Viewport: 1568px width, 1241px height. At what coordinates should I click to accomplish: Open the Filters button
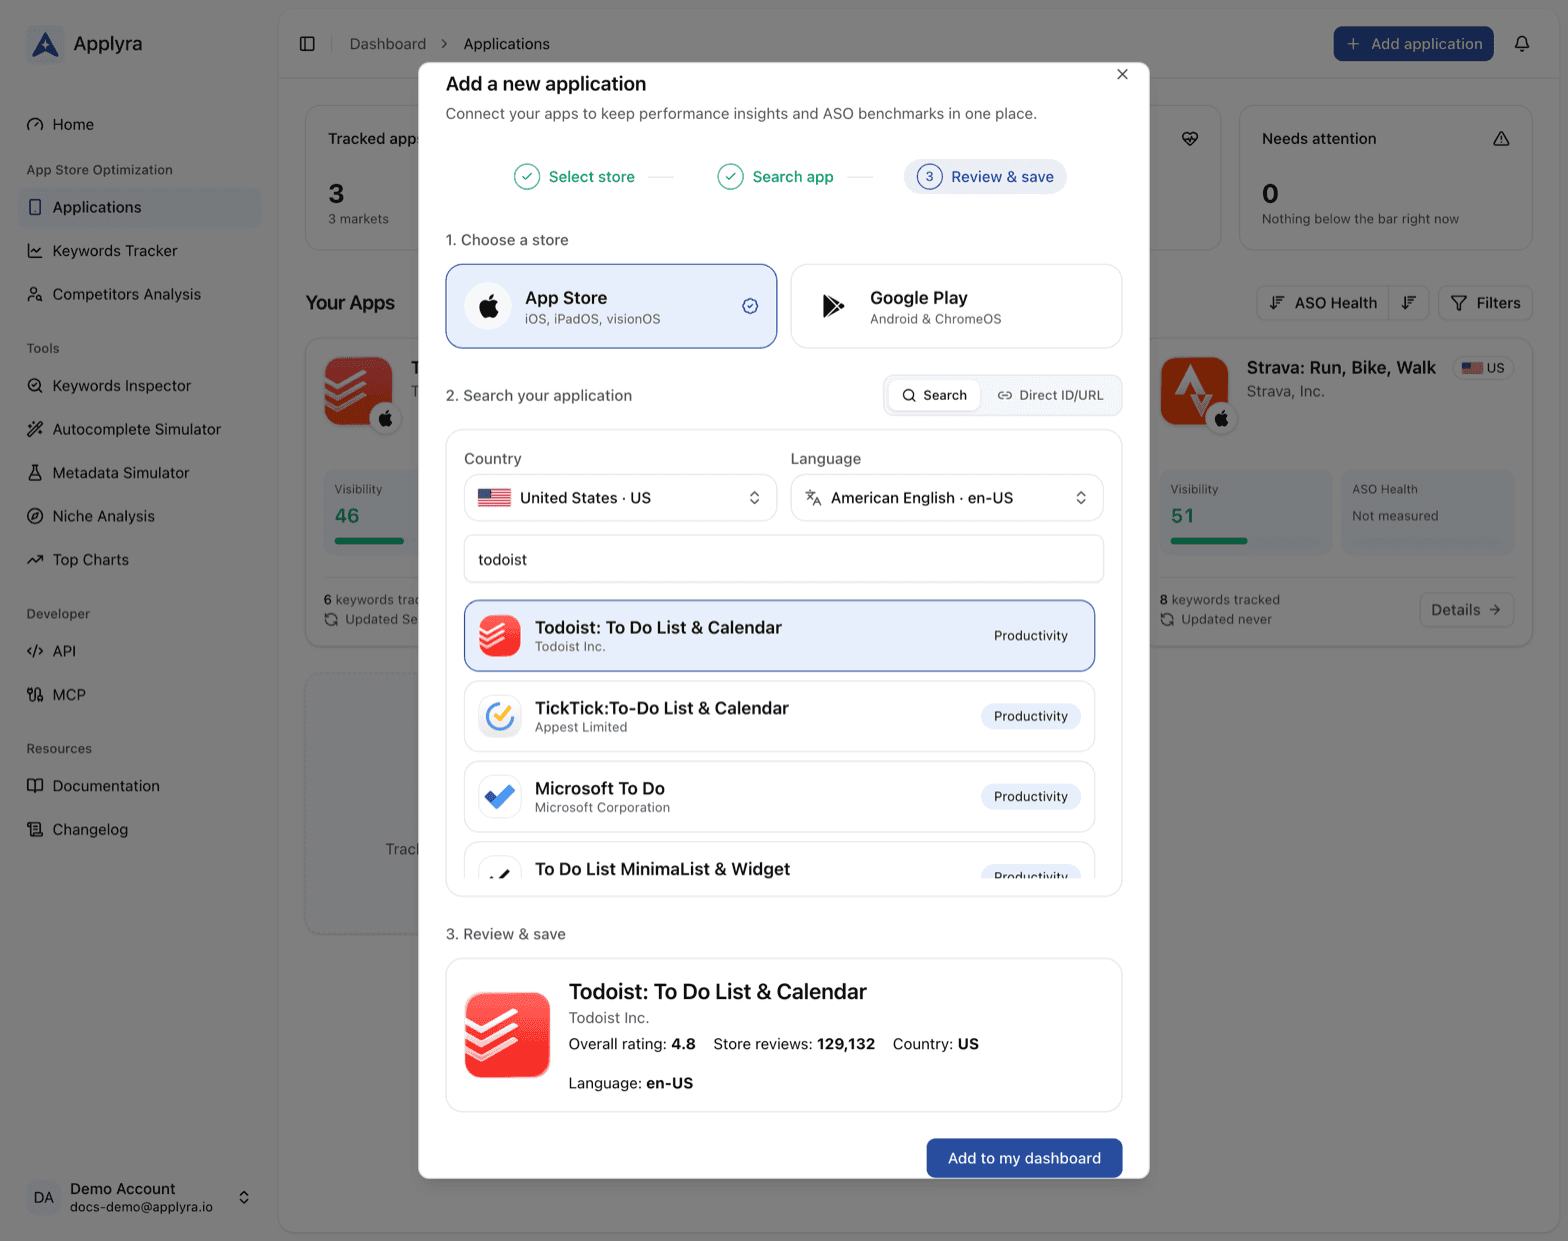1485,303
